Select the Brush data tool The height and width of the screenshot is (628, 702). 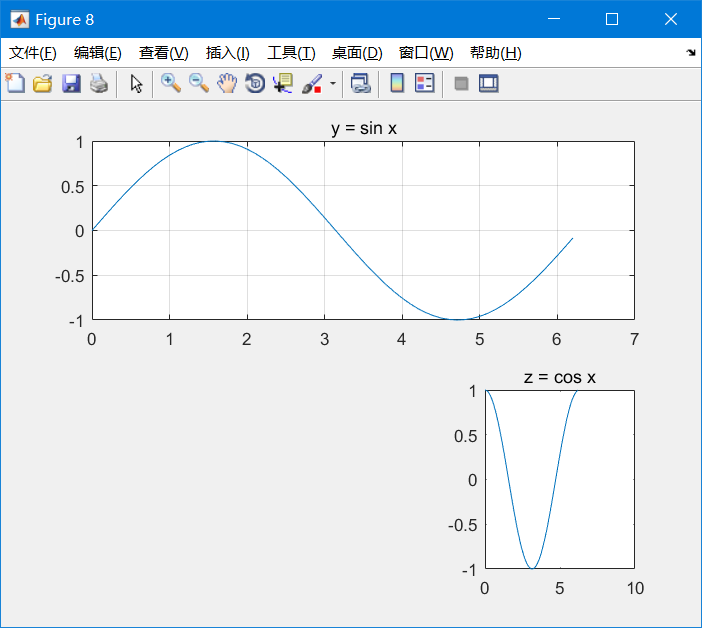click(312, 83)
